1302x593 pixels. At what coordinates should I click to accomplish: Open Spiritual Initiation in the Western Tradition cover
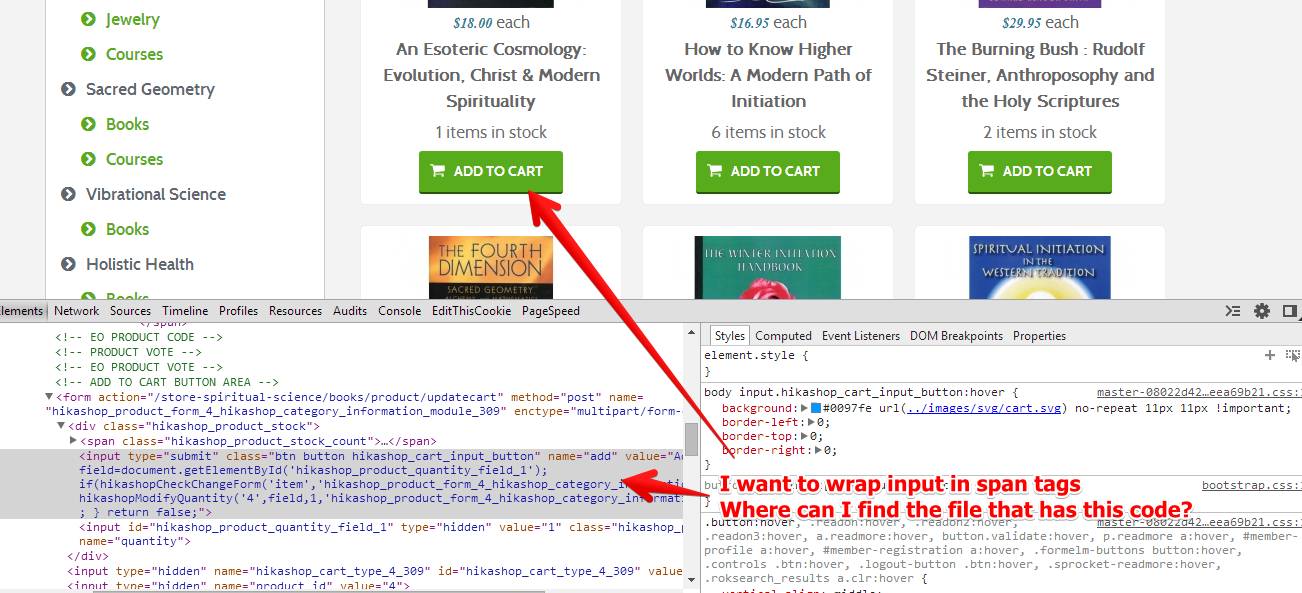pos(1040,267)
